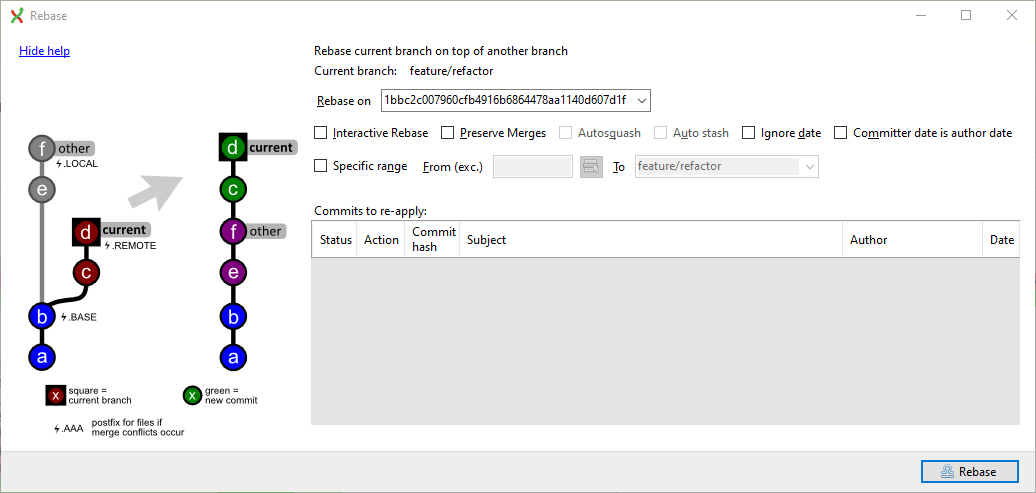Click the From (exc.) input field

[533, 167]
